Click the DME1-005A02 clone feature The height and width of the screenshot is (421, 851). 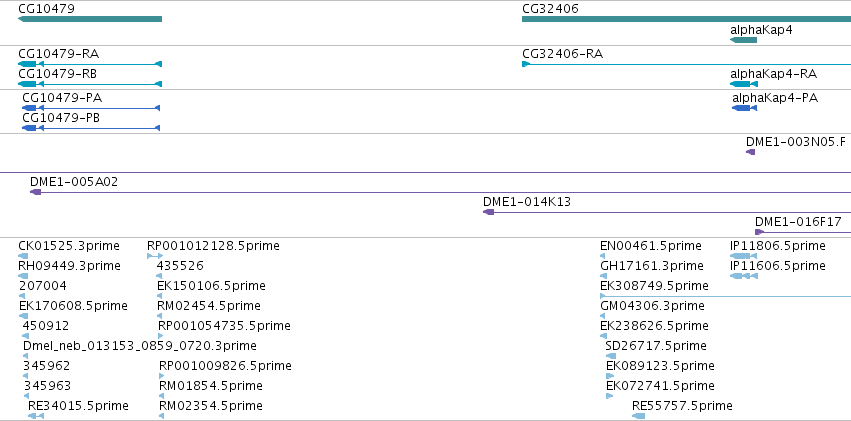pyautogui.click(x=440, y=192)
